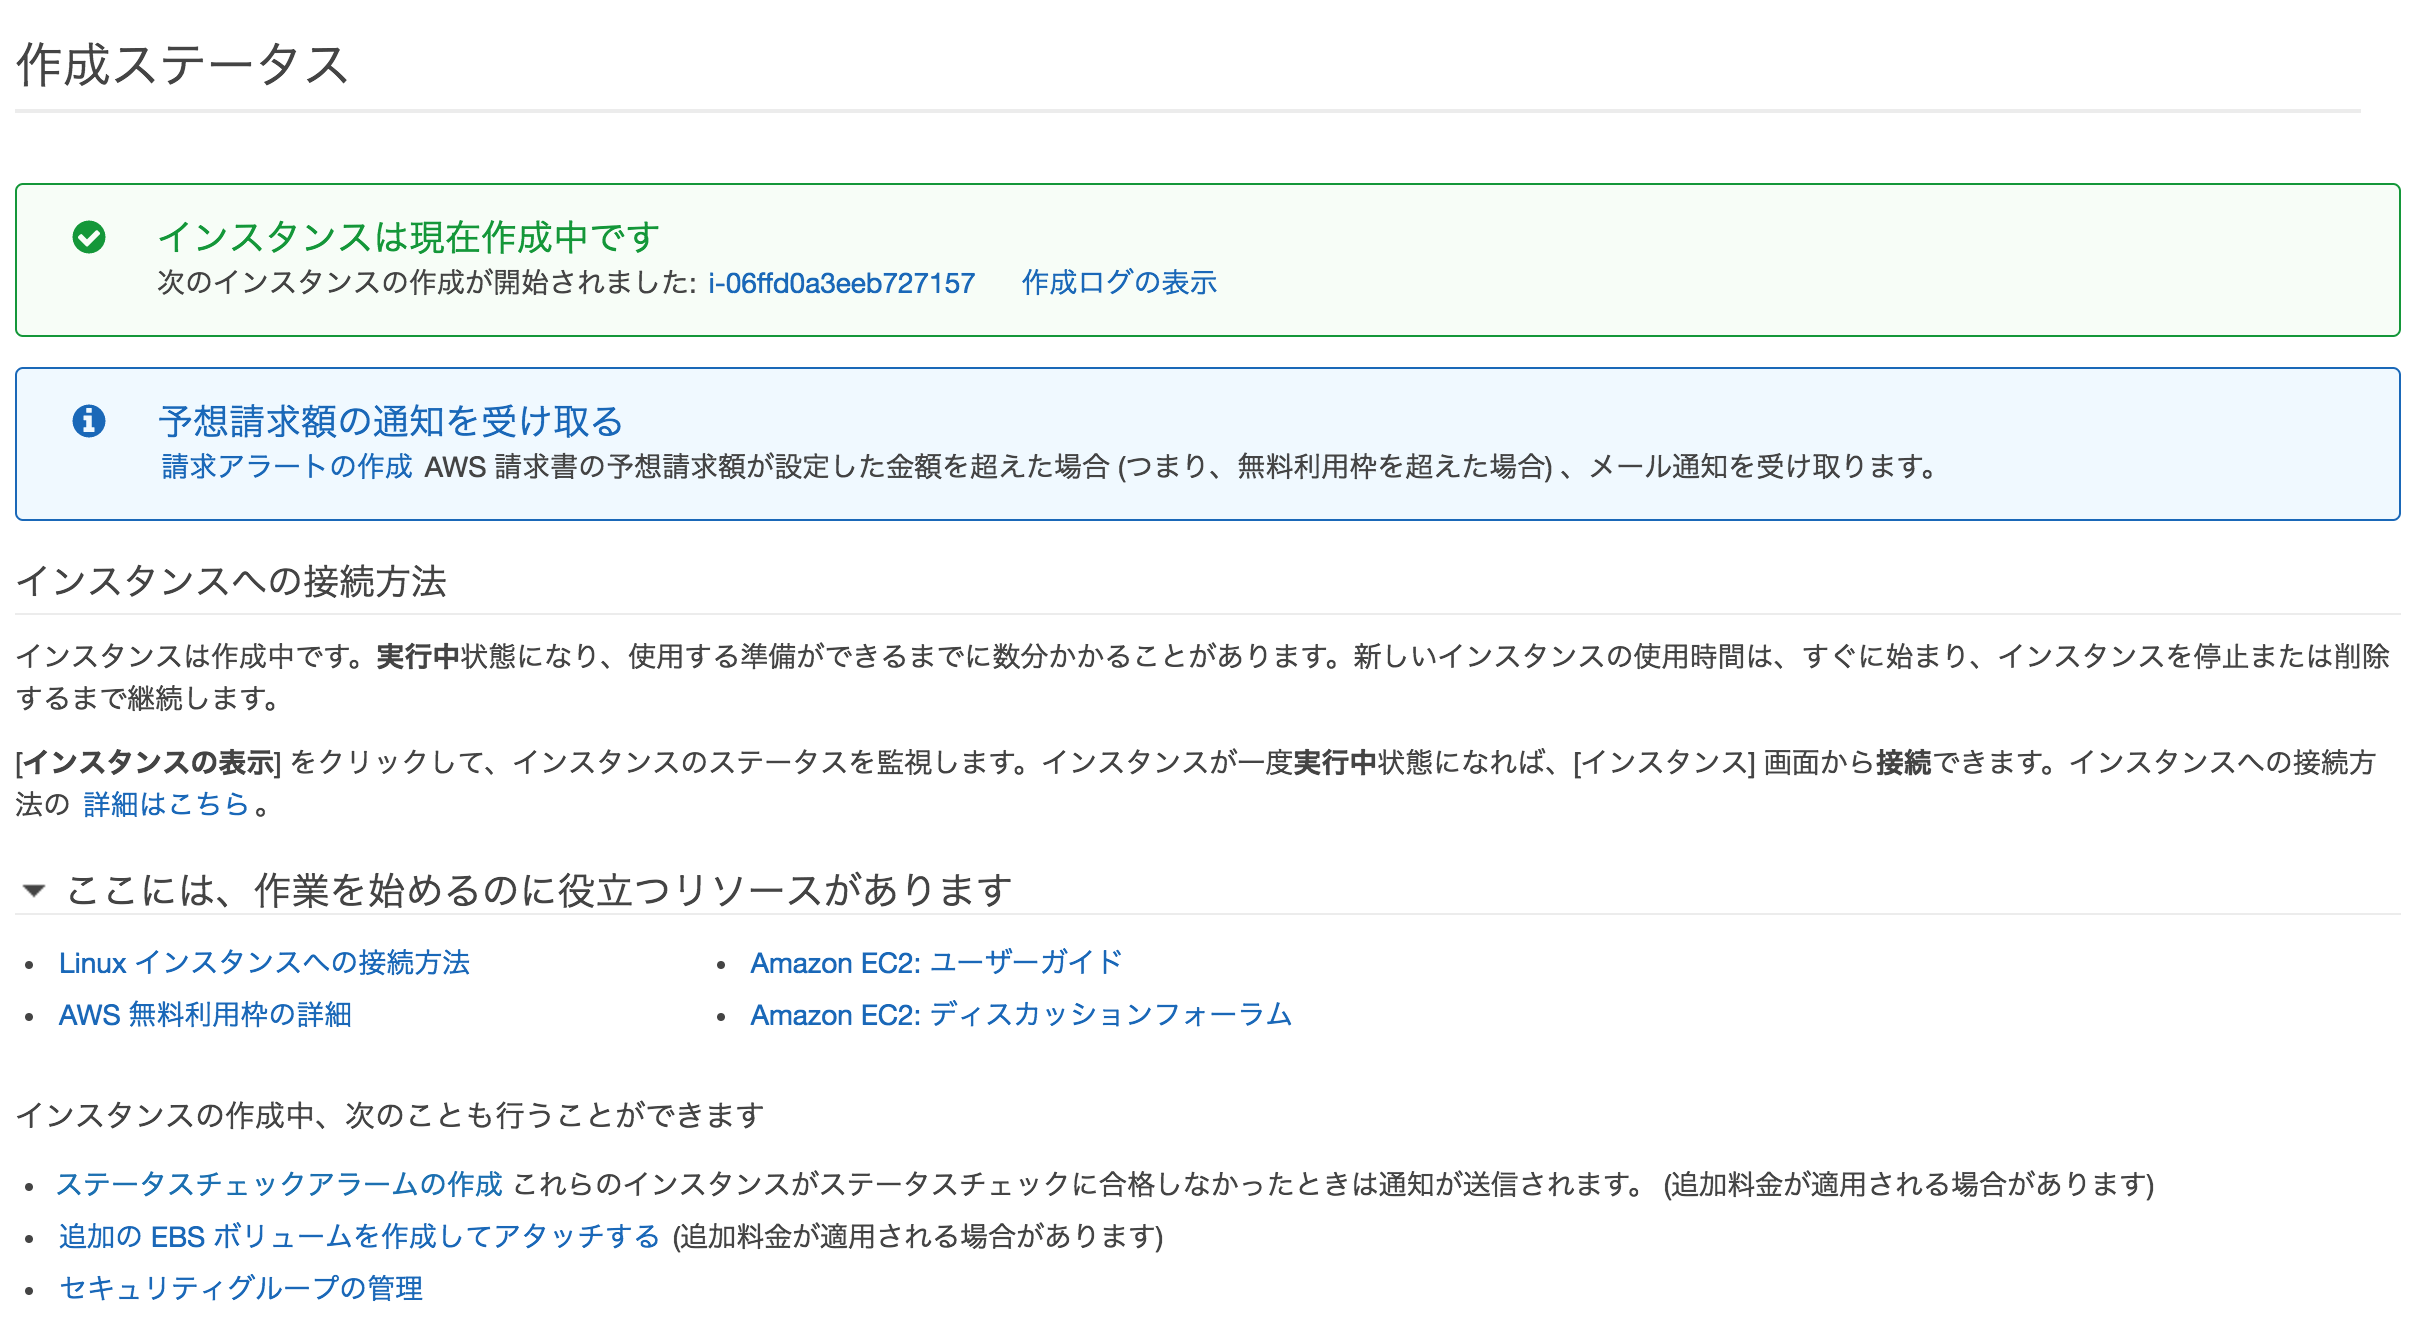Click ステータスチェックアラームの作成 link

tap(279, 1184)
